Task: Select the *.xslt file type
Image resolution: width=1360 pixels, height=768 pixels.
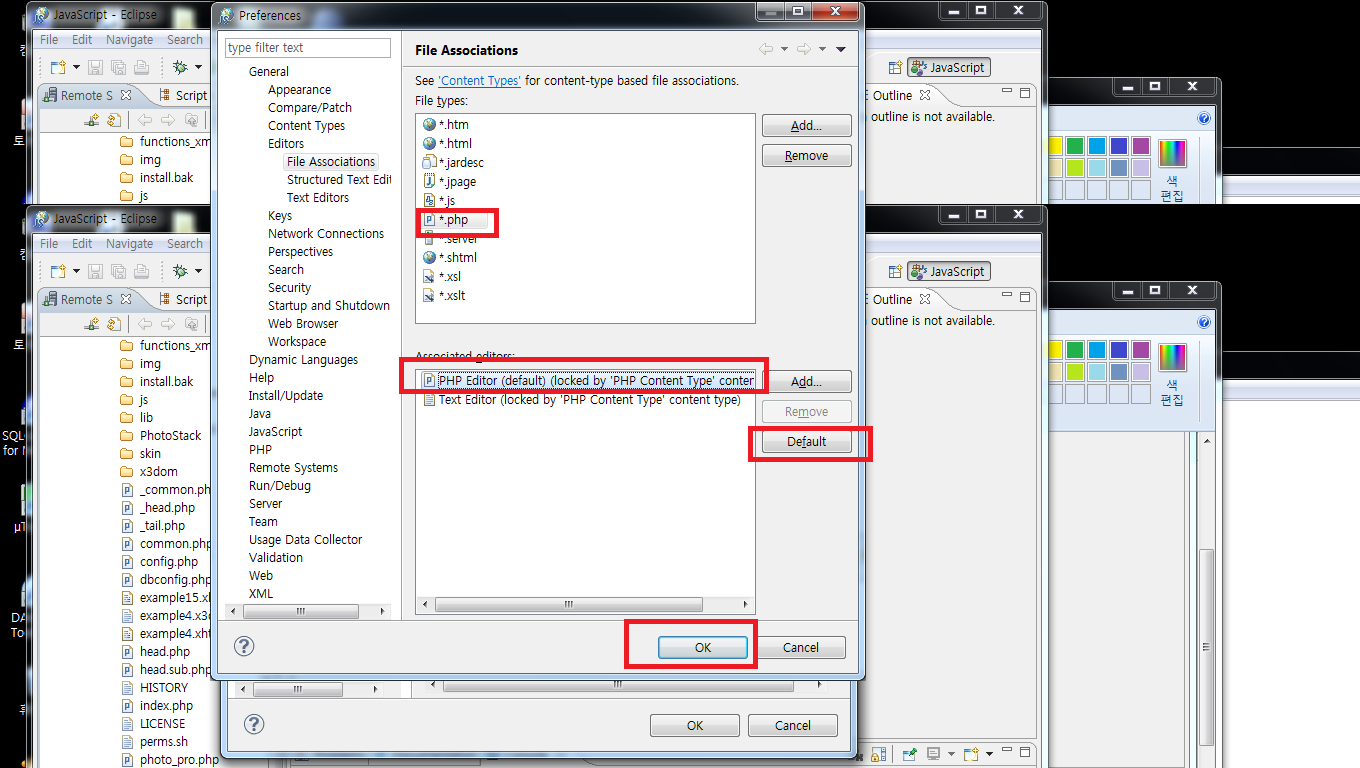Action: [x=444, y=295]
